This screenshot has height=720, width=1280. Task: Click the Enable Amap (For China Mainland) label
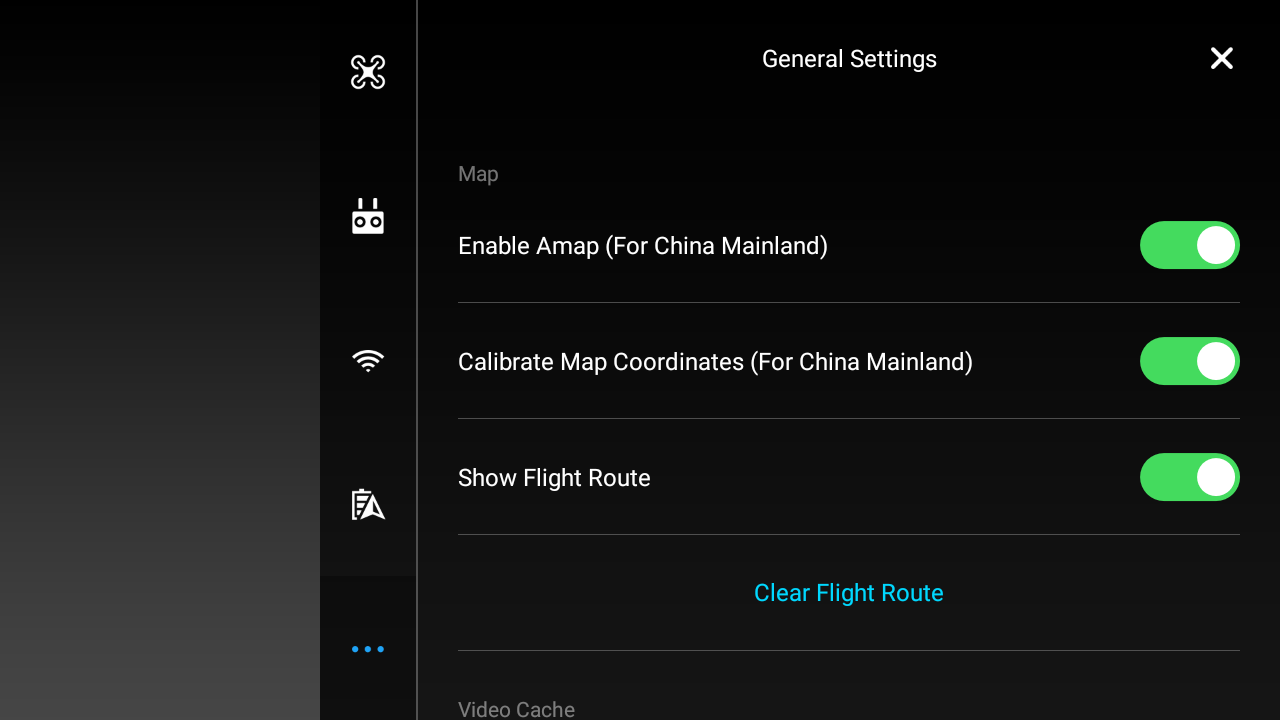[643, 246]
